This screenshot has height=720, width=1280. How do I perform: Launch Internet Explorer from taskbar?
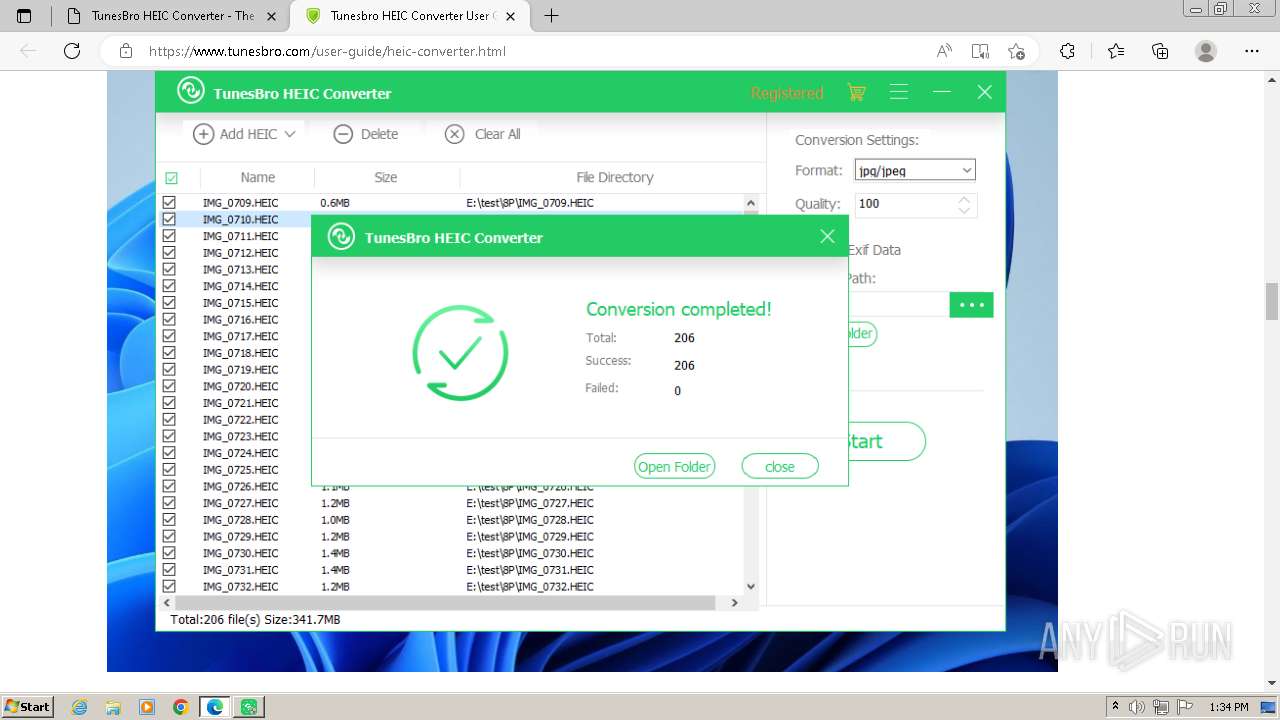(x=80, y=707)
